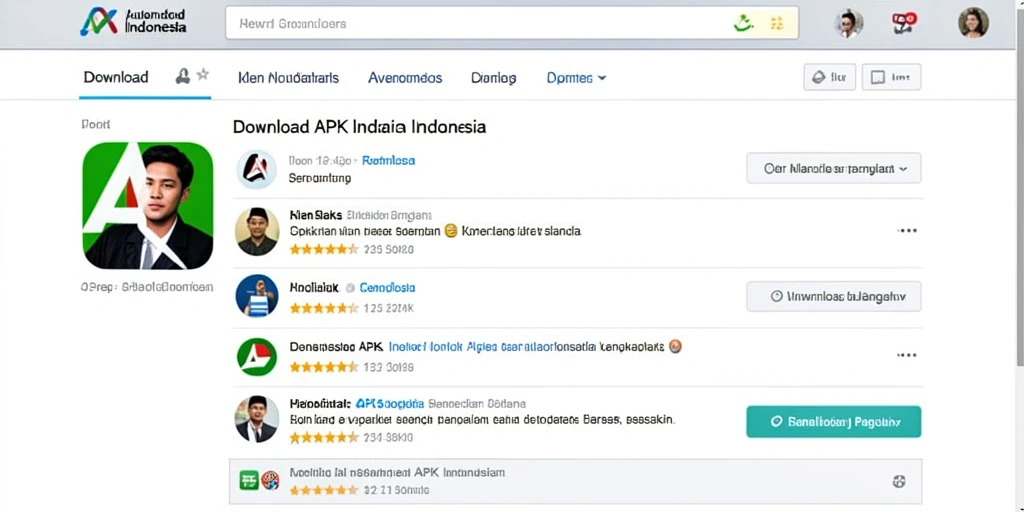The width and height of the screenshot is (1024, 512).
Task: Open the blue Rsimlosa link
Action: 389,160
